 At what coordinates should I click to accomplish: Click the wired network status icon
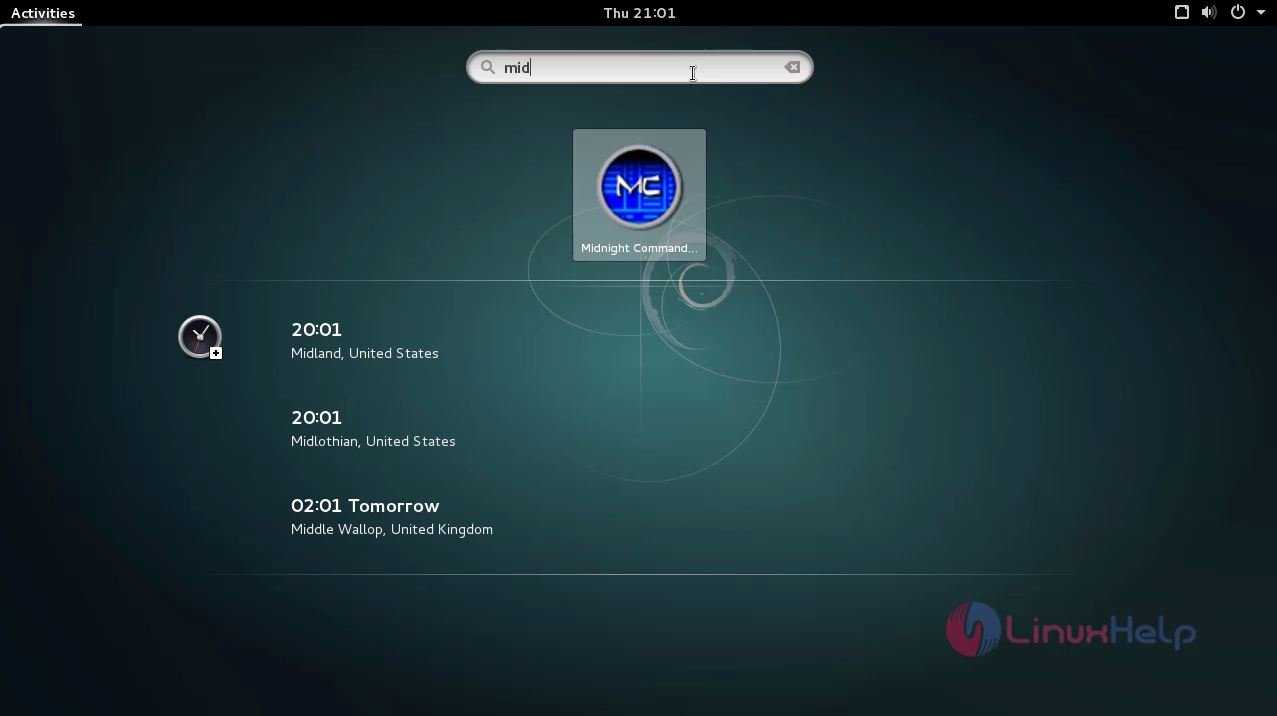pyautogui.click(x=1181, y=13)
